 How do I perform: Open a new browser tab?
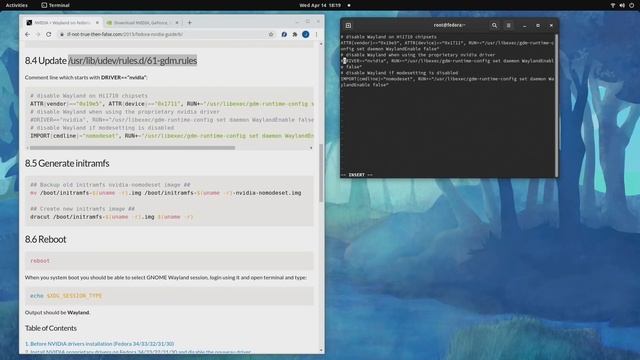click(x=189, y=22)
